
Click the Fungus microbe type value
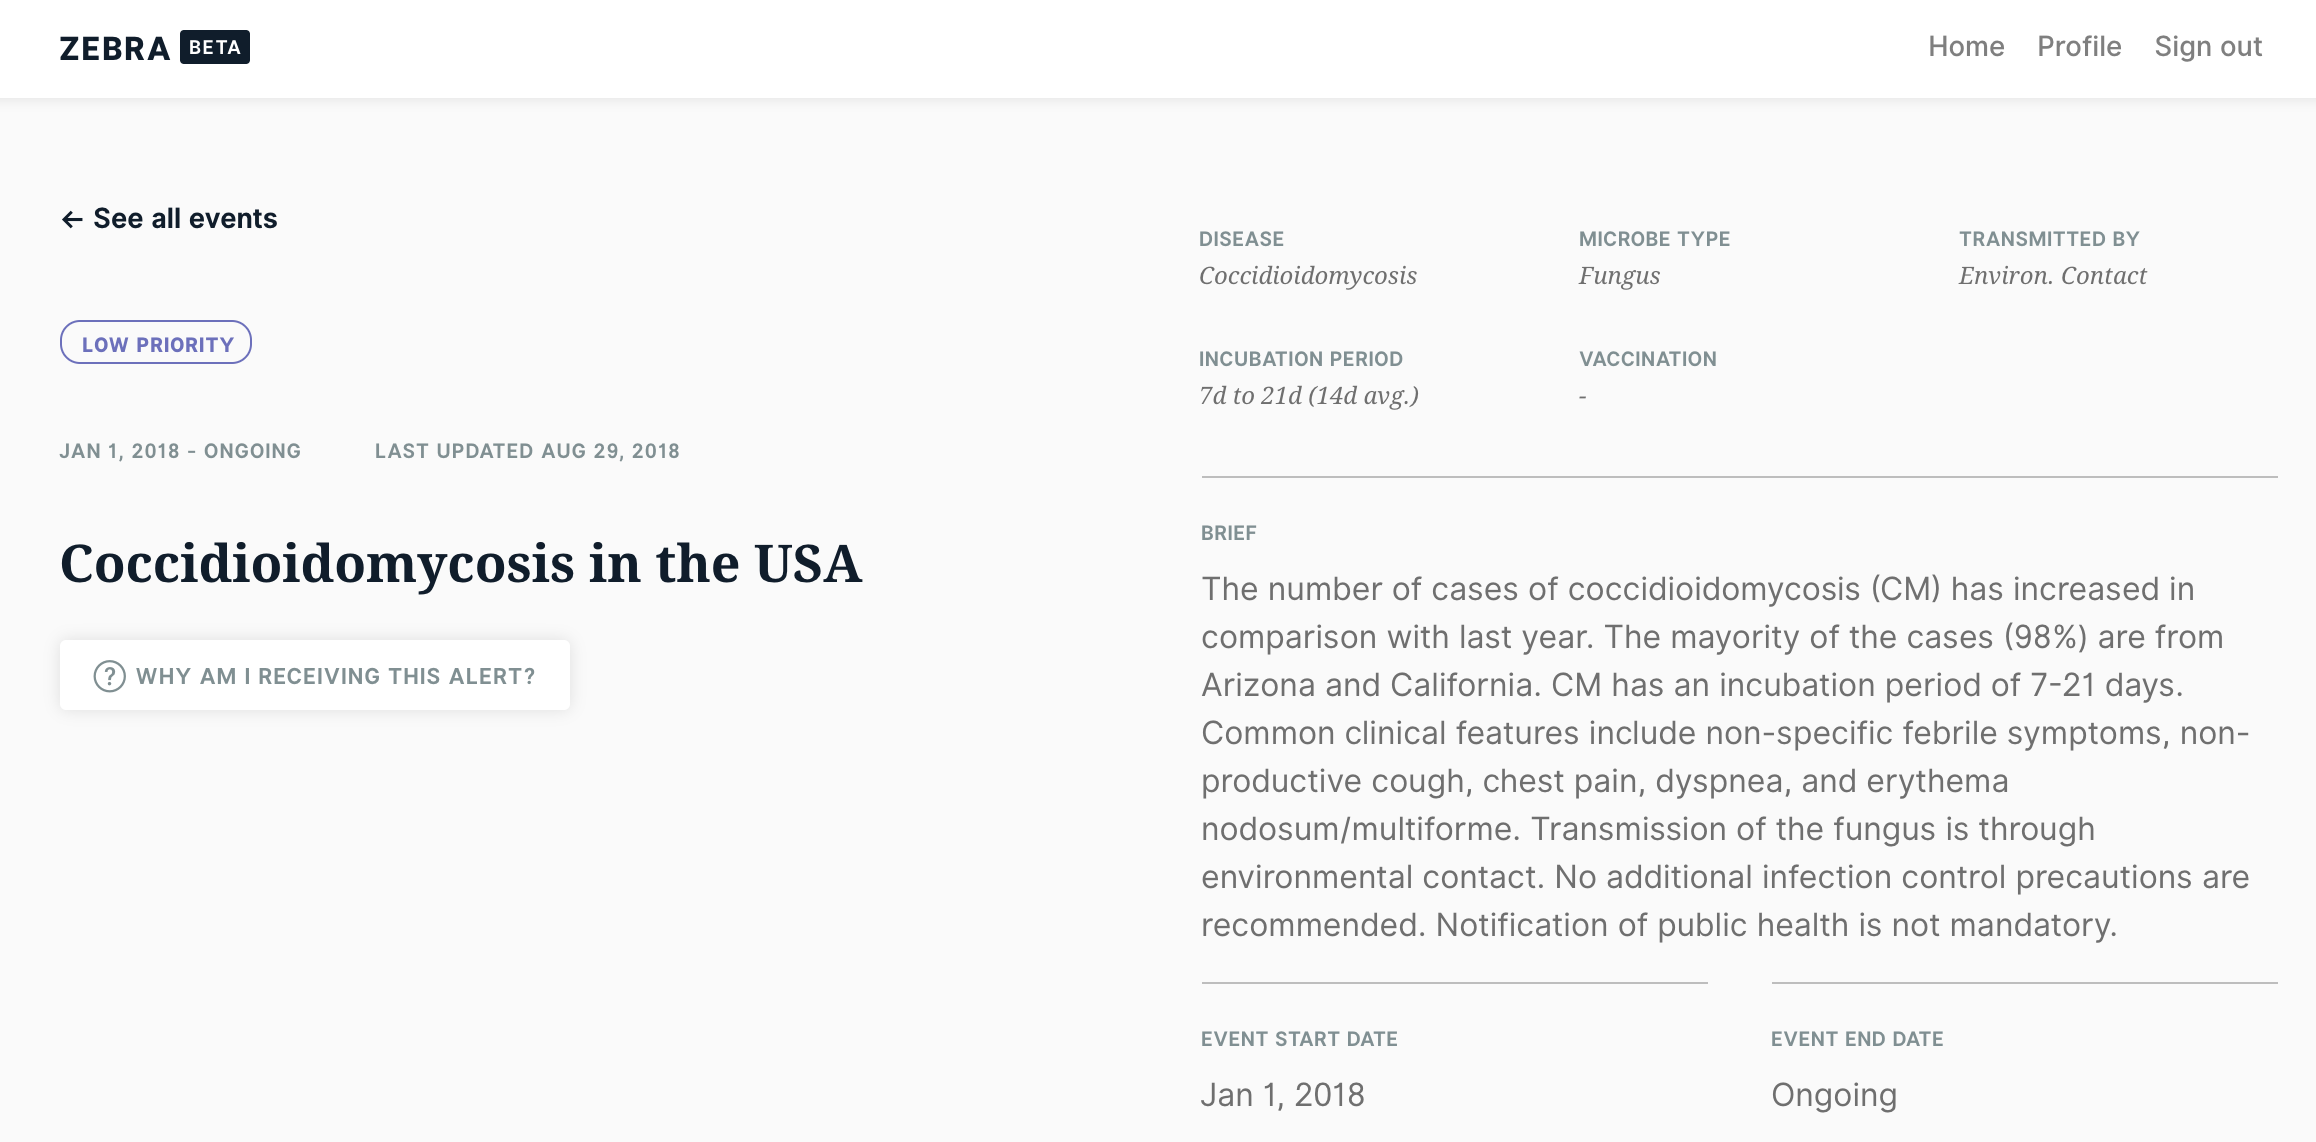[1619, 276]
